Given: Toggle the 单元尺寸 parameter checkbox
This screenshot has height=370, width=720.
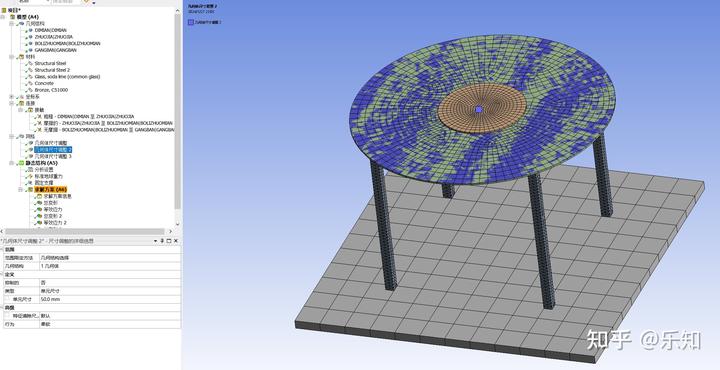Looking at the screenshot, I should 6,299.
